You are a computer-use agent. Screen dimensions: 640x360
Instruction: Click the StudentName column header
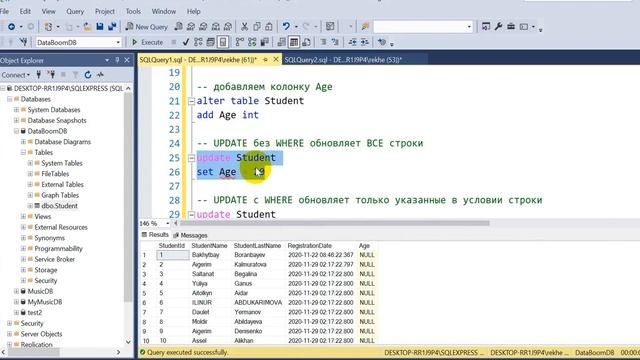(209, 246)
